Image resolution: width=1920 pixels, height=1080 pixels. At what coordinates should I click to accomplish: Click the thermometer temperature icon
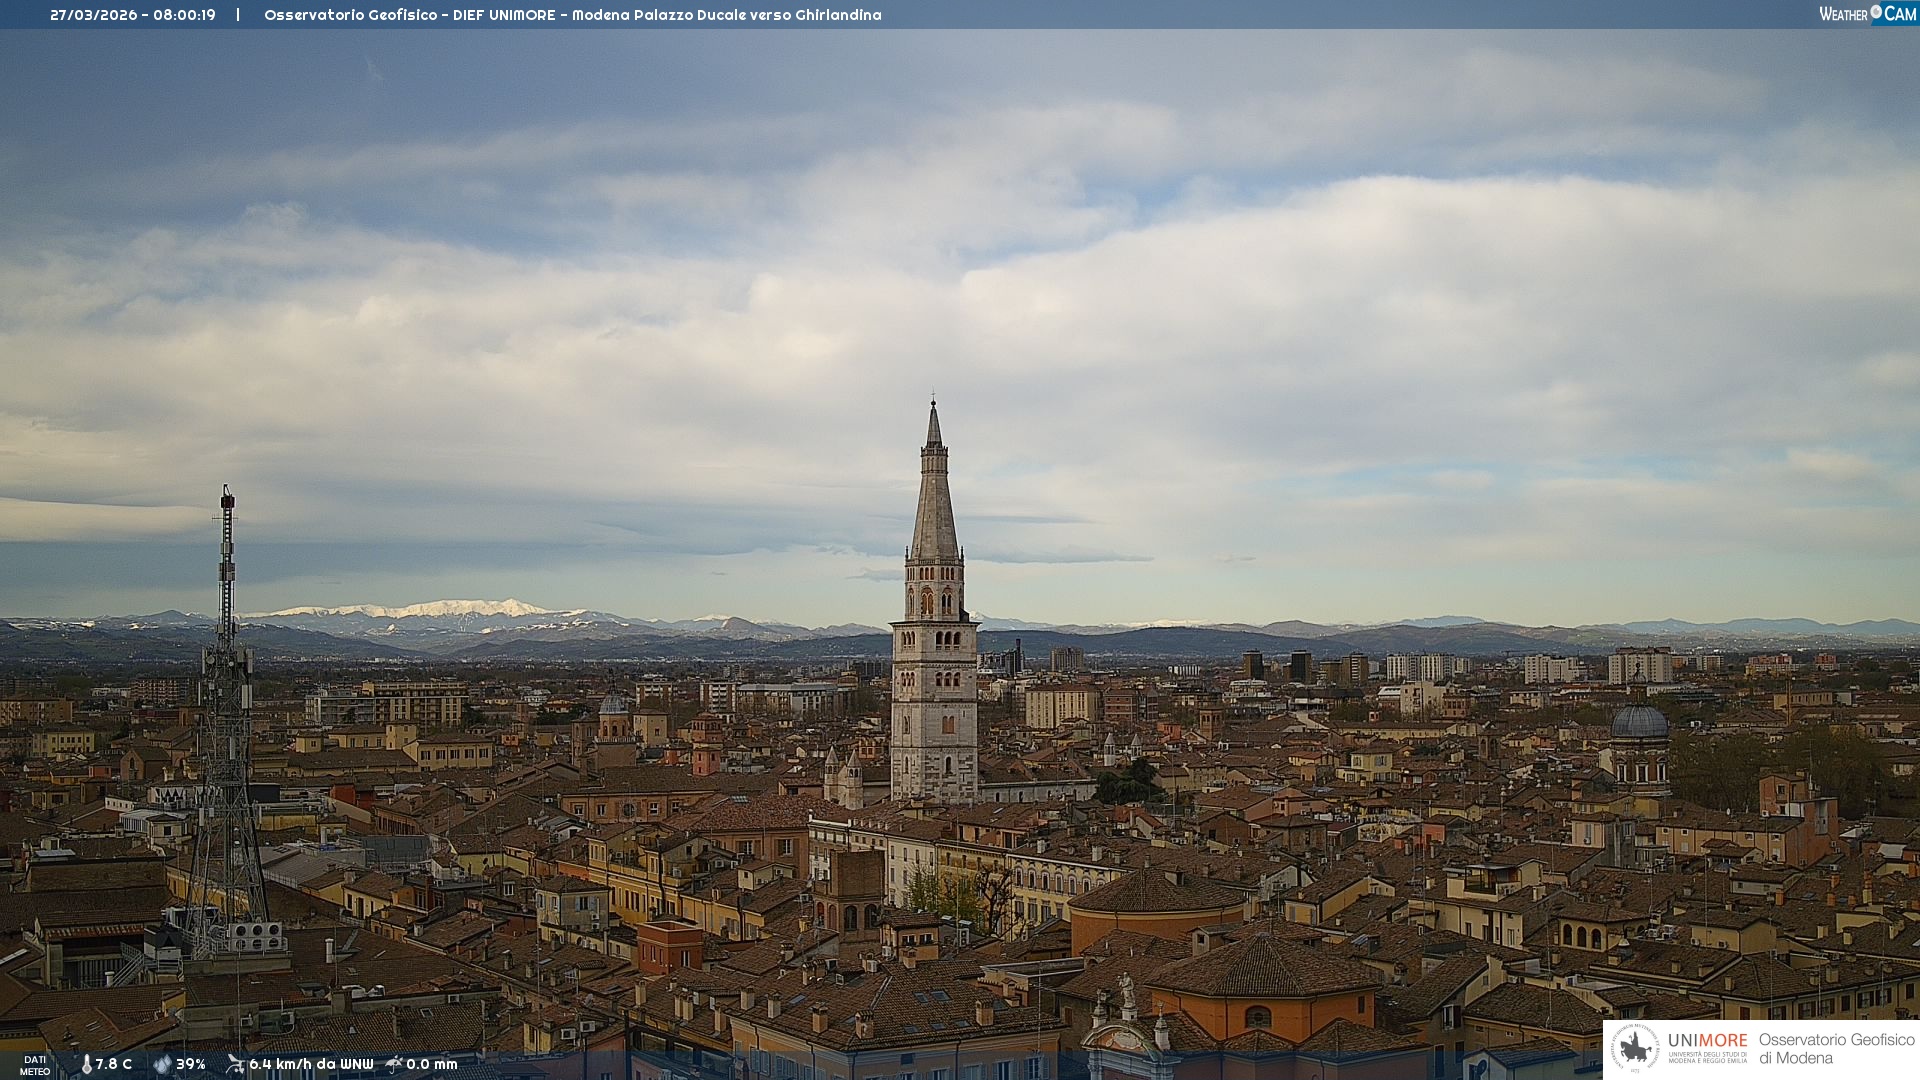pyautogui.click(x=86, y=1065)
